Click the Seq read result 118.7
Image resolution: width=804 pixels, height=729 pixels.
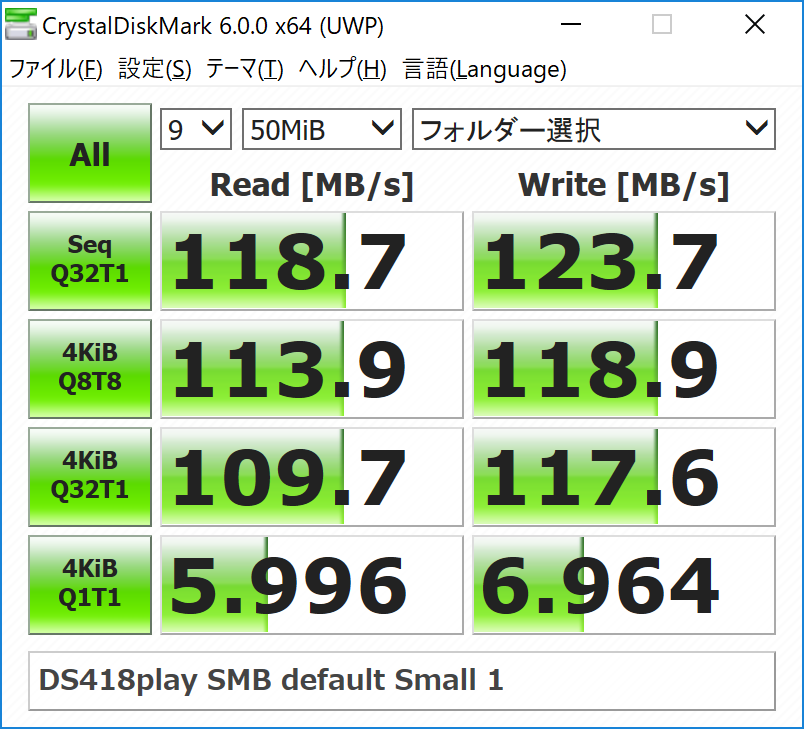click(x=312, y=261)
